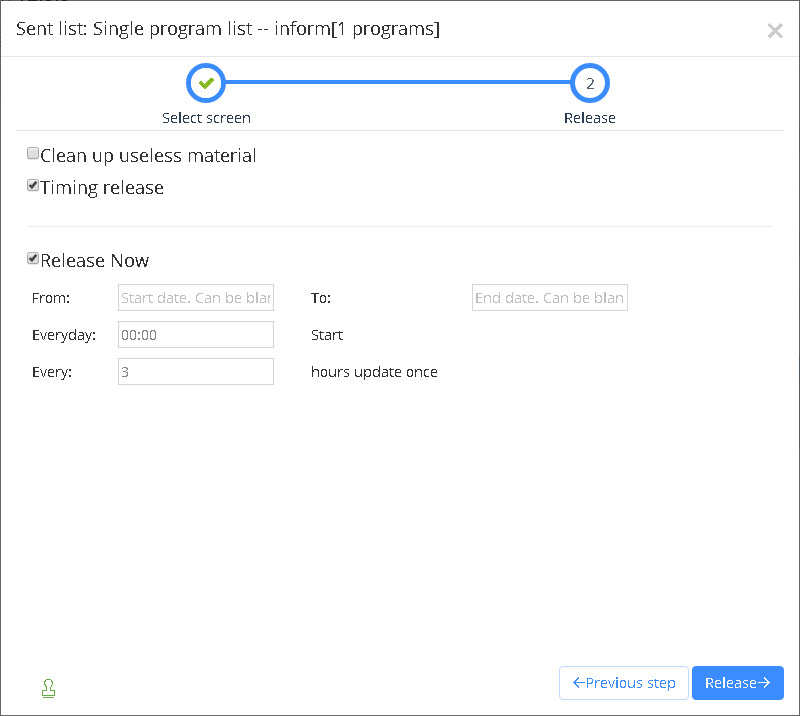Click the From start date field

[196, 298]
